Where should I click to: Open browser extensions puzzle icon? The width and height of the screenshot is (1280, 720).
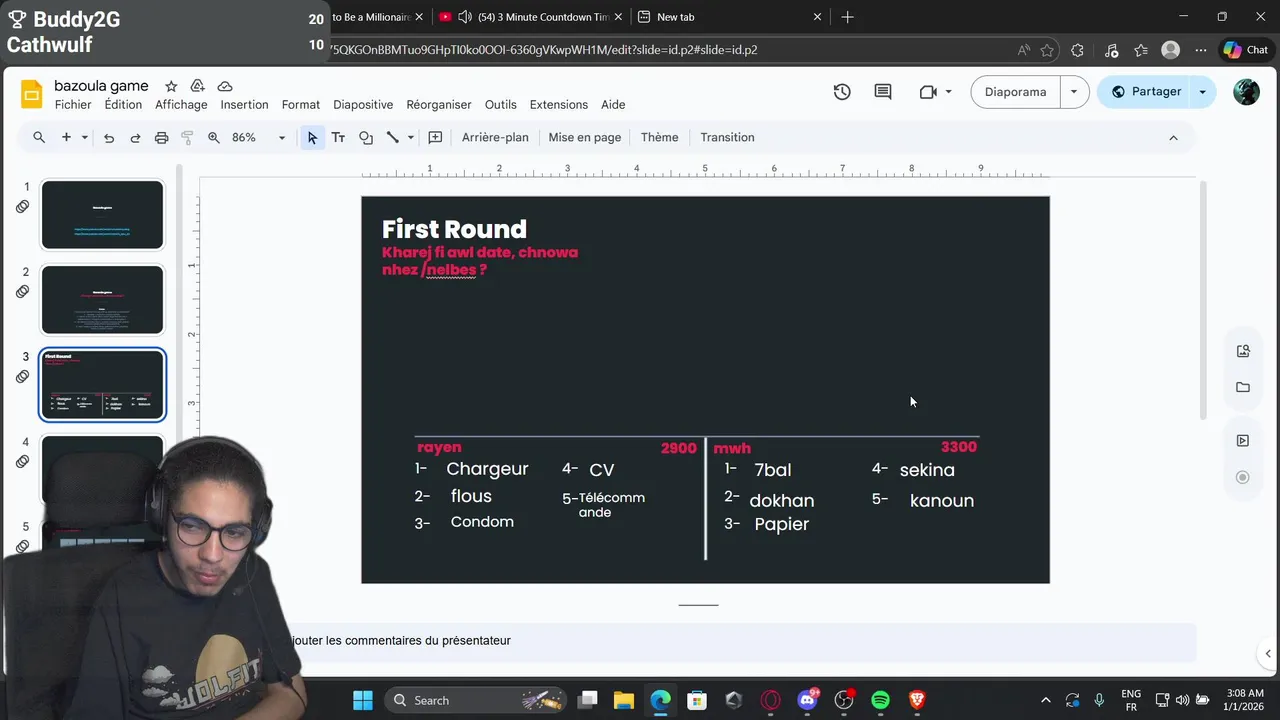pos(1077,50)
